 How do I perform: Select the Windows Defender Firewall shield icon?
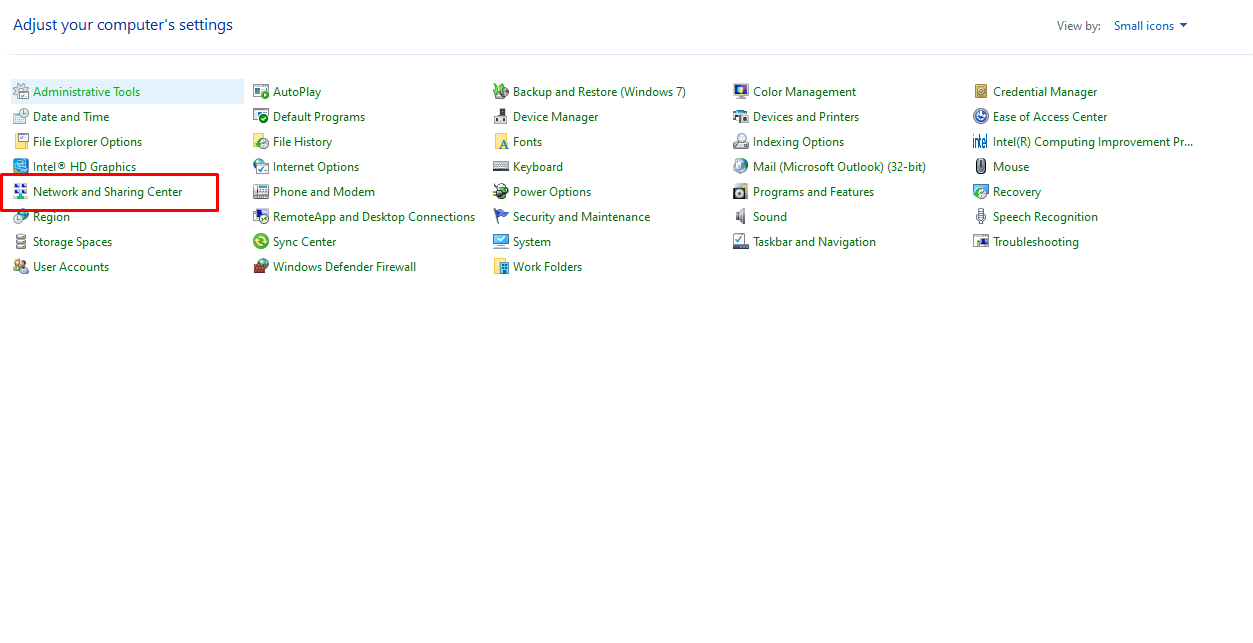coord(260,266)
